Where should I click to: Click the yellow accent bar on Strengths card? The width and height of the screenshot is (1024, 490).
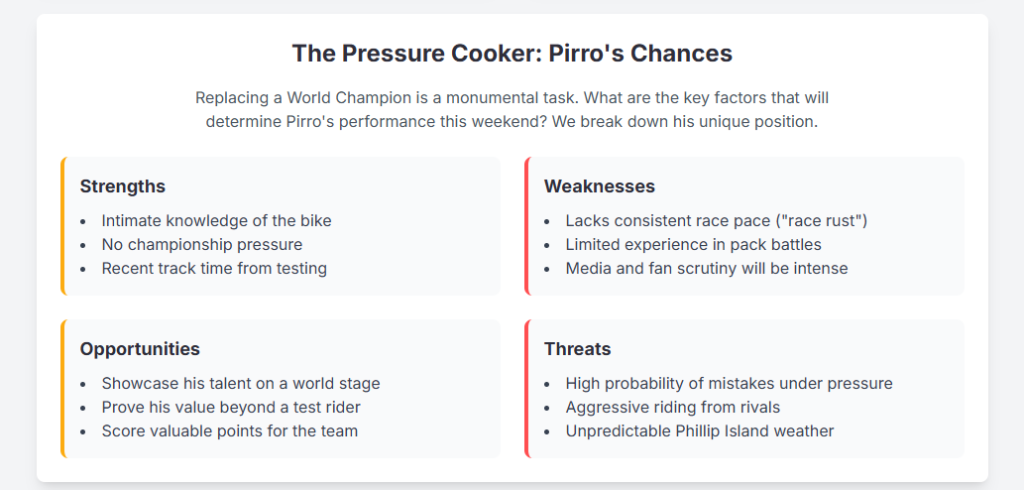point(62,226)
